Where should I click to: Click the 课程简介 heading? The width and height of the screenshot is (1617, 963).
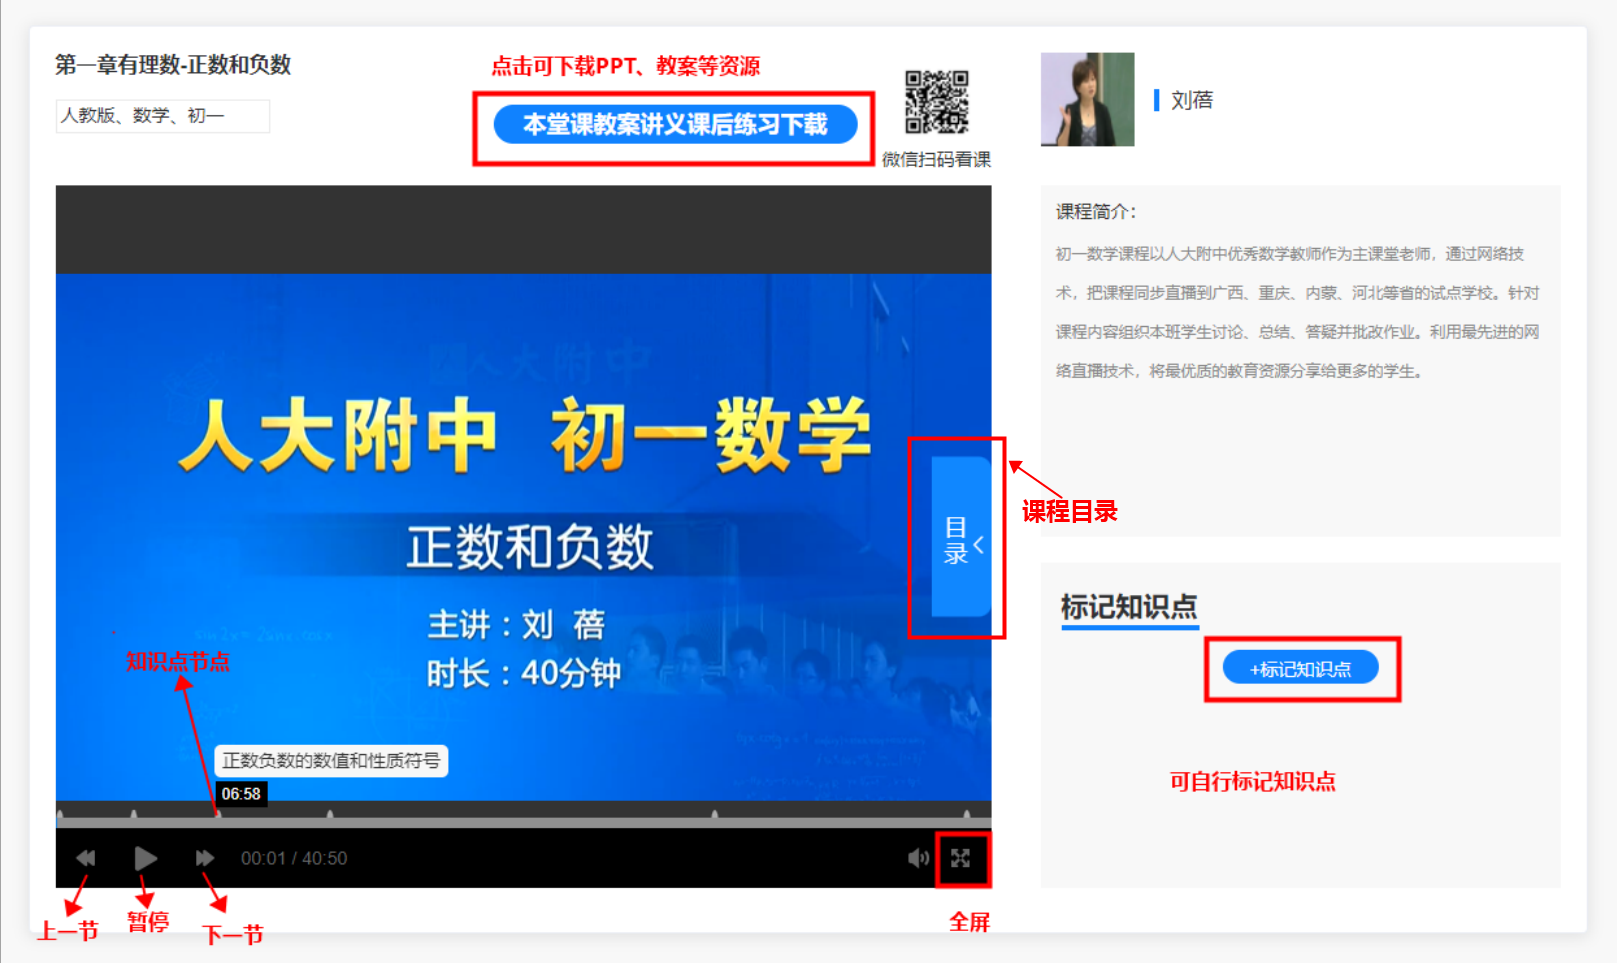coord(1095,212)
